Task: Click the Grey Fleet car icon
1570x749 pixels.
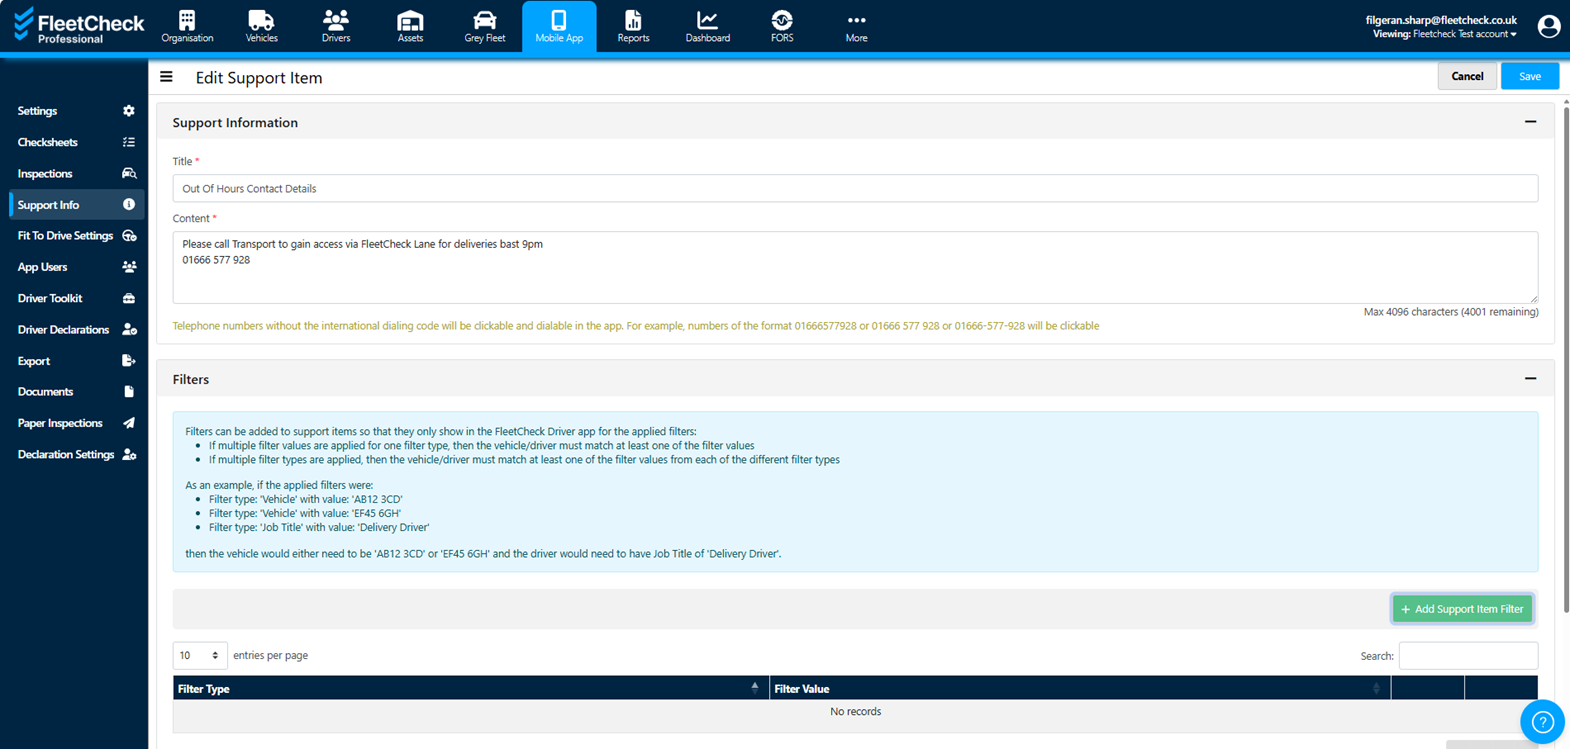Action: [x=484, y=21]
